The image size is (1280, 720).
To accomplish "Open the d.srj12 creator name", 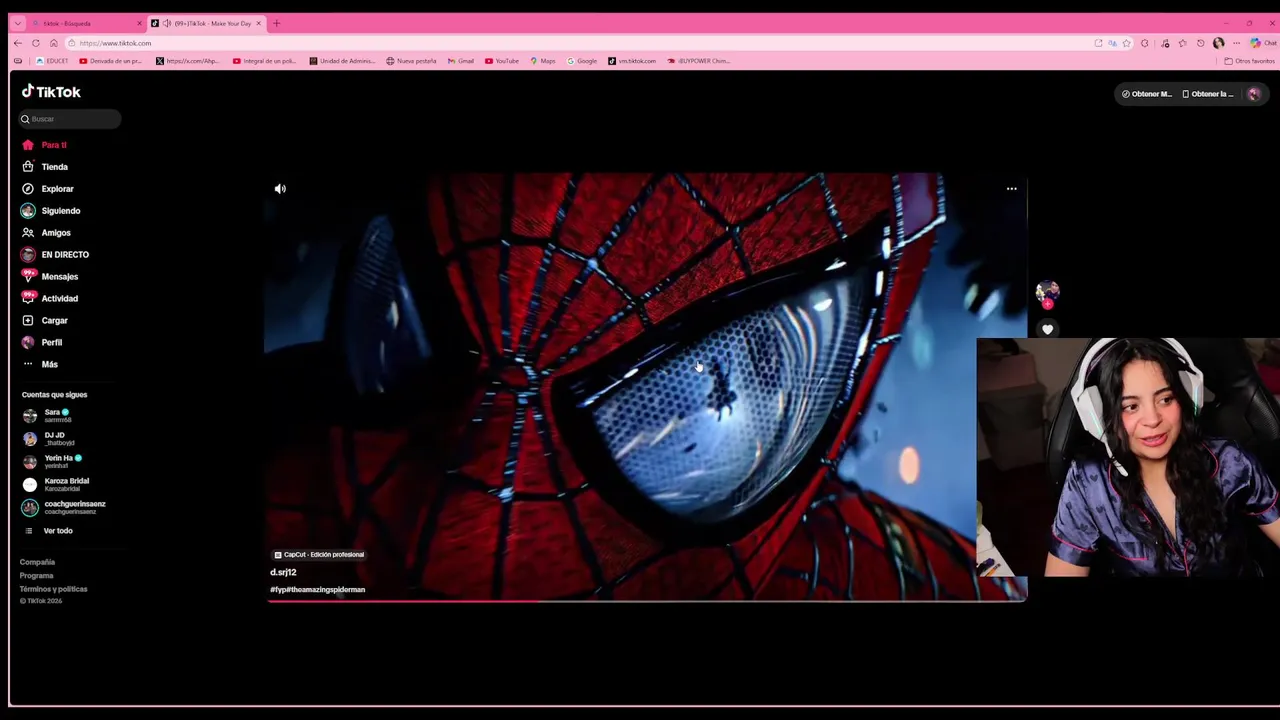I will tap(283, 572).
